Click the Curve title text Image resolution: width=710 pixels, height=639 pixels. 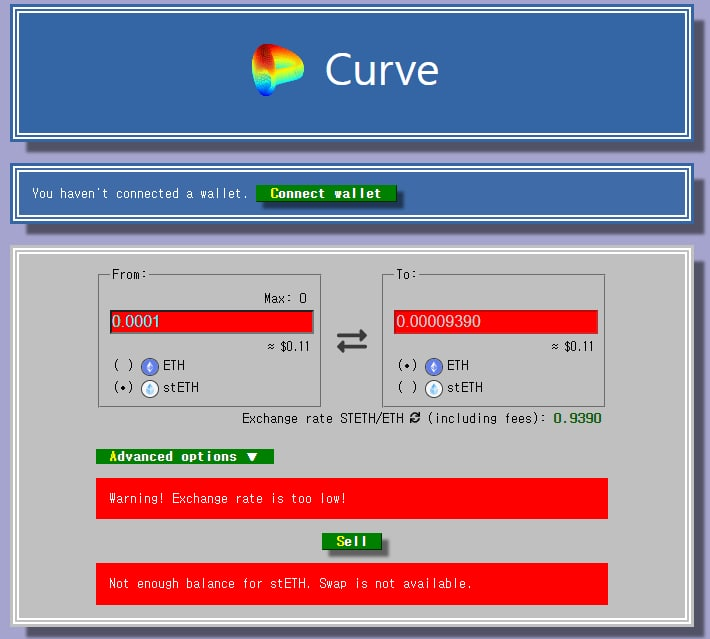[x=382, y=69]
